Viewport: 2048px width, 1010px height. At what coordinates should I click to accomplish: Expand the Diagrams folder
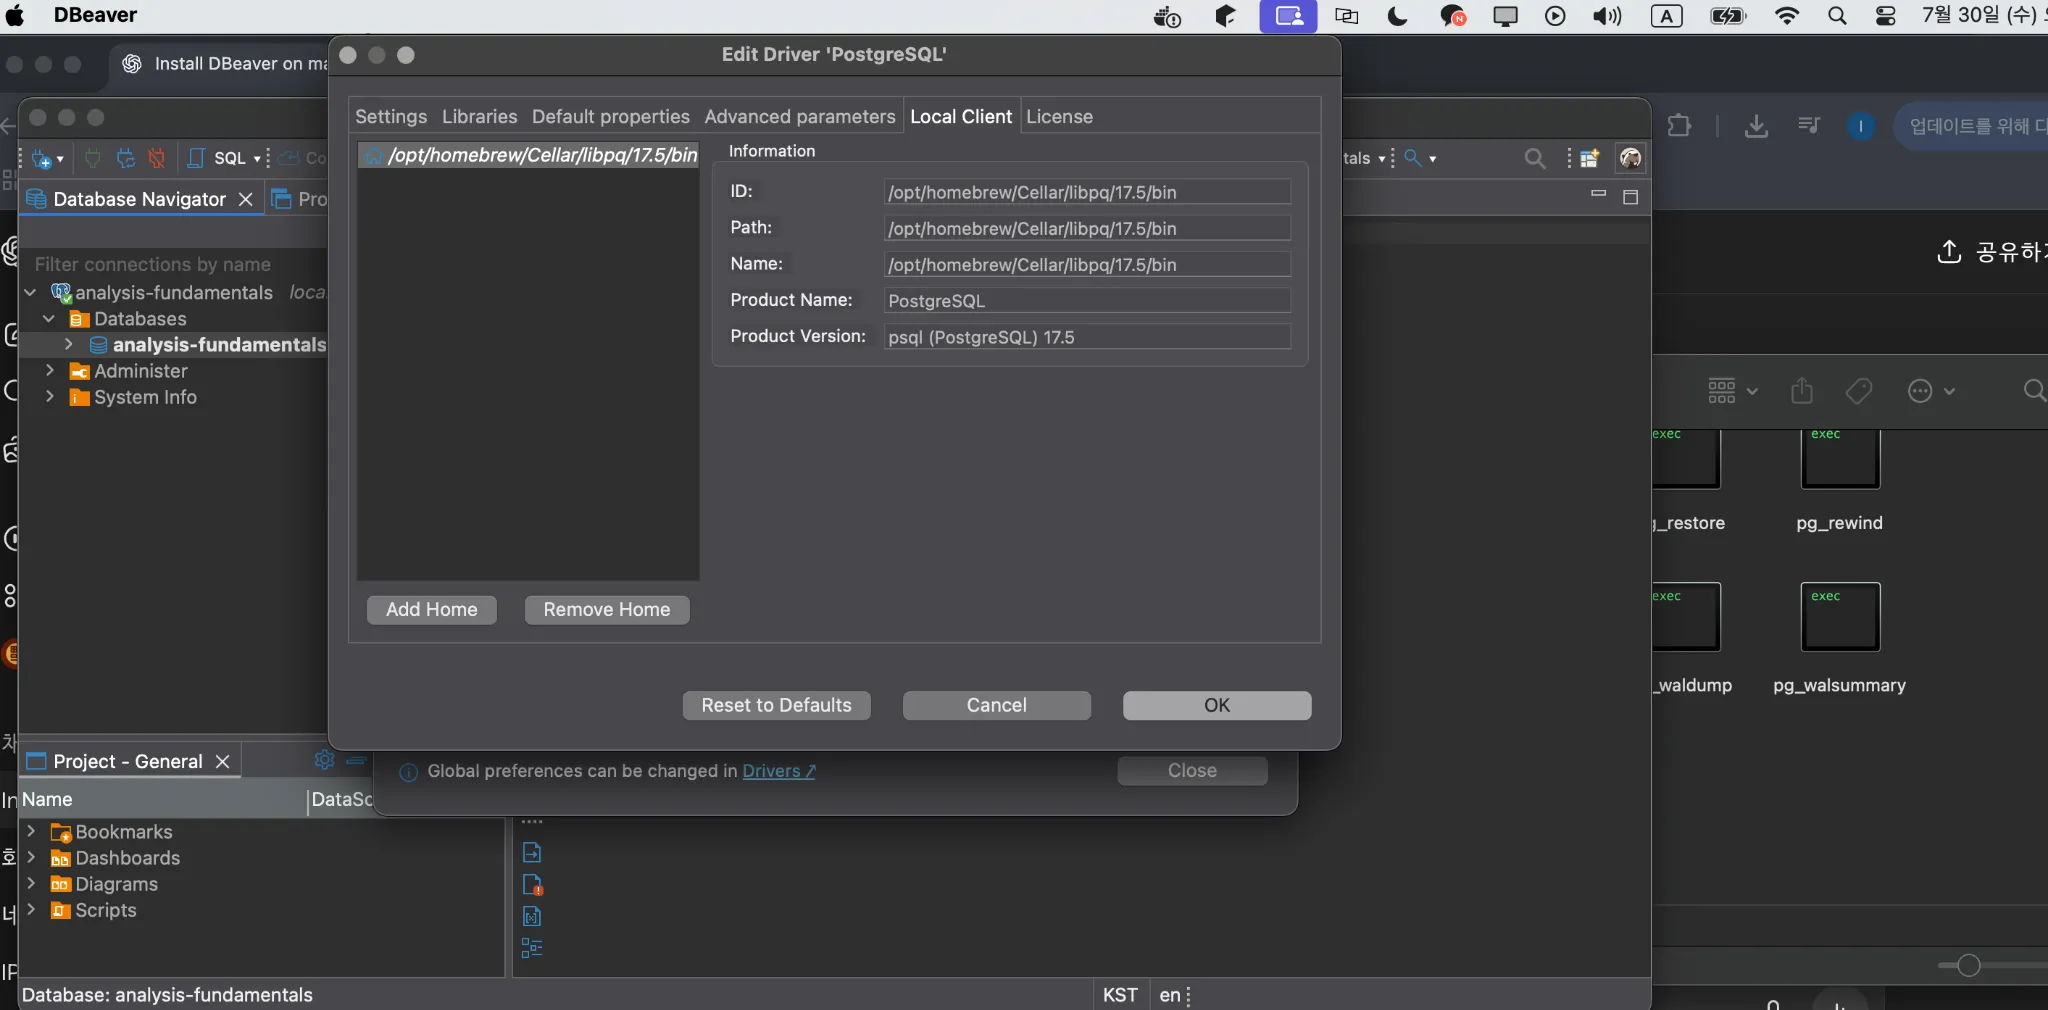[x=31, y=883]
